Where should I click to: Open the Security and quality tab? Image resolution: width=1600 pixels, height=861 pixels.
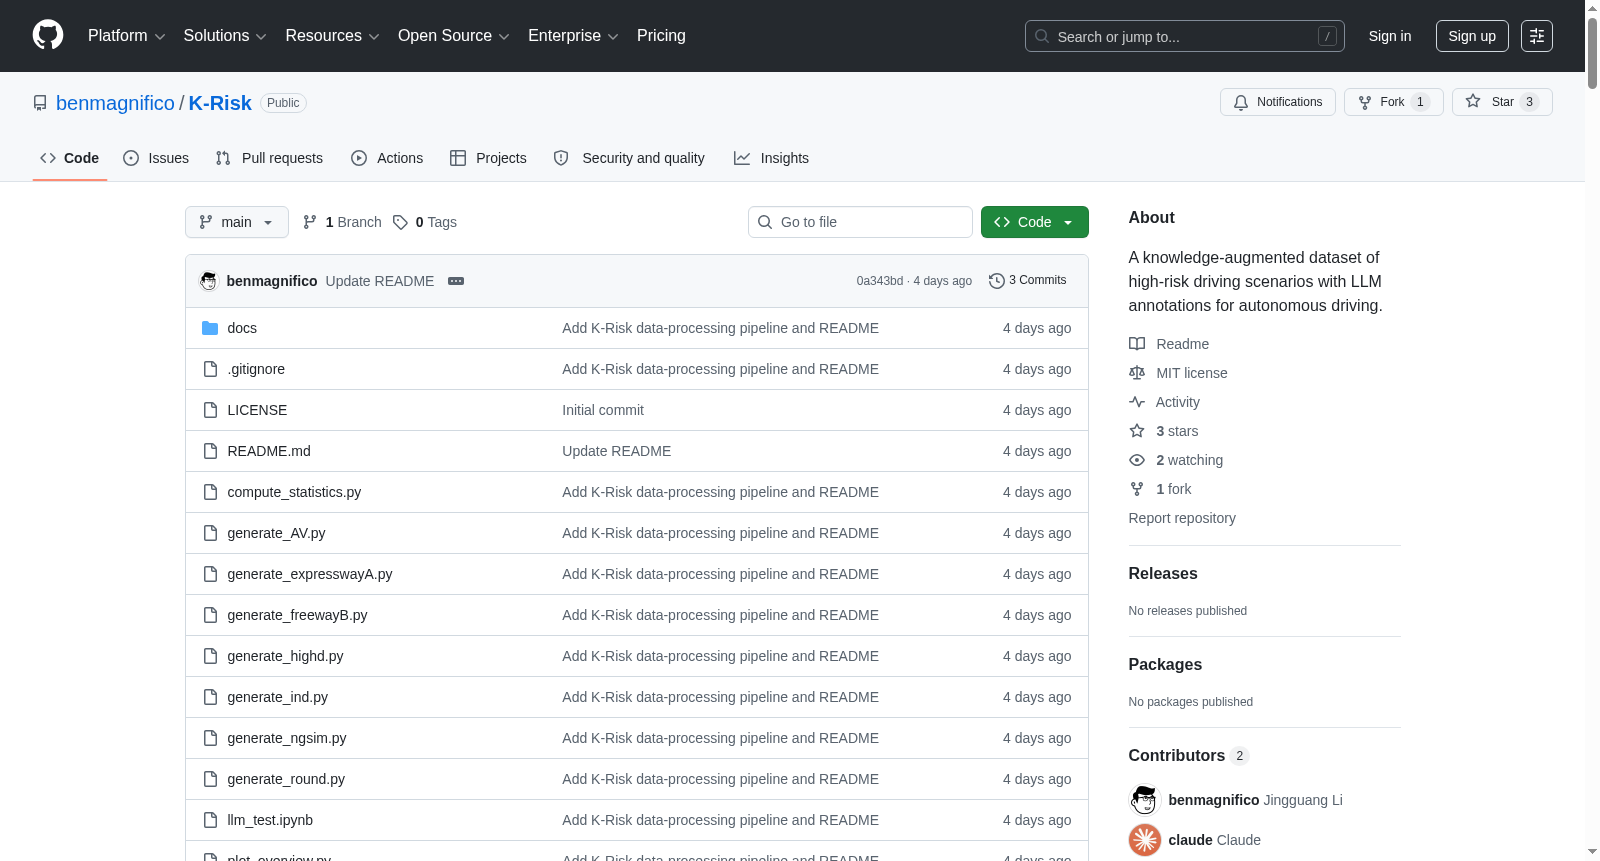[x=629, y=158]
